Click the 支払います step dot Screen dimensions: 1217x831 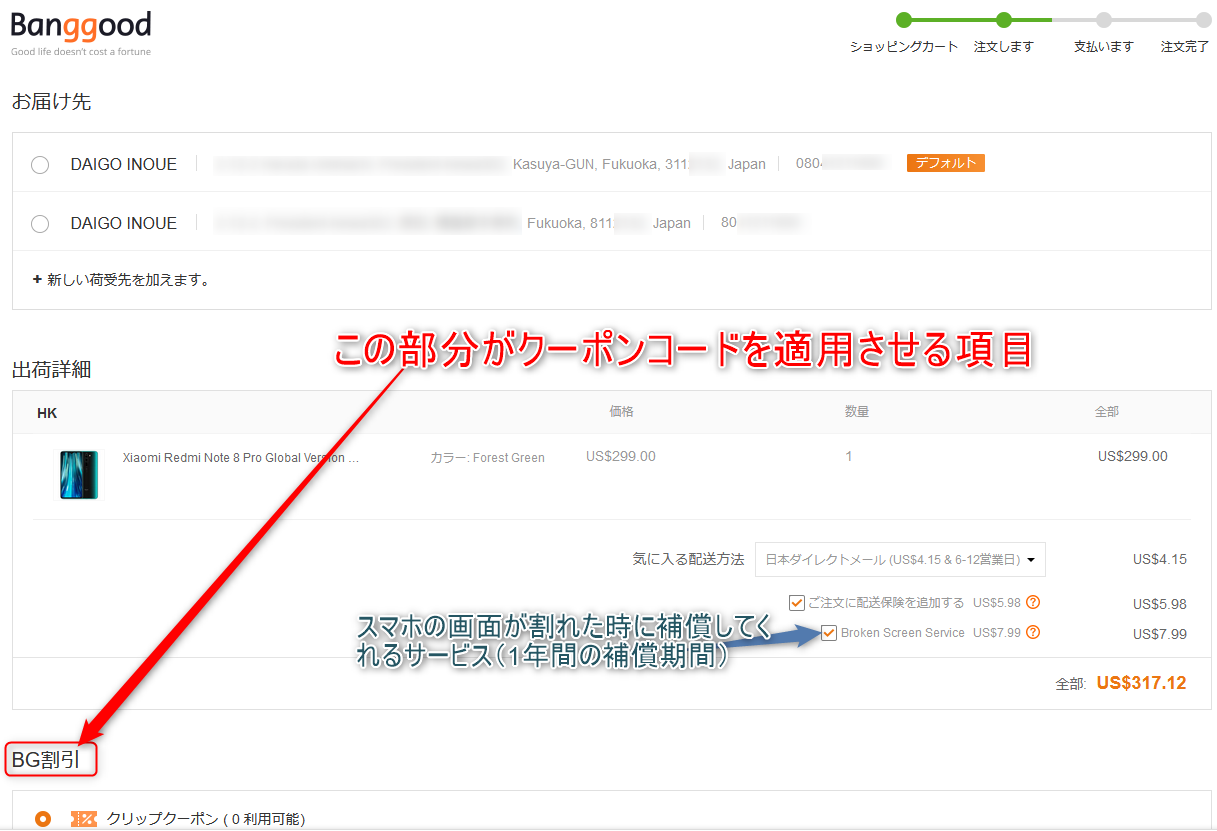1103,19
